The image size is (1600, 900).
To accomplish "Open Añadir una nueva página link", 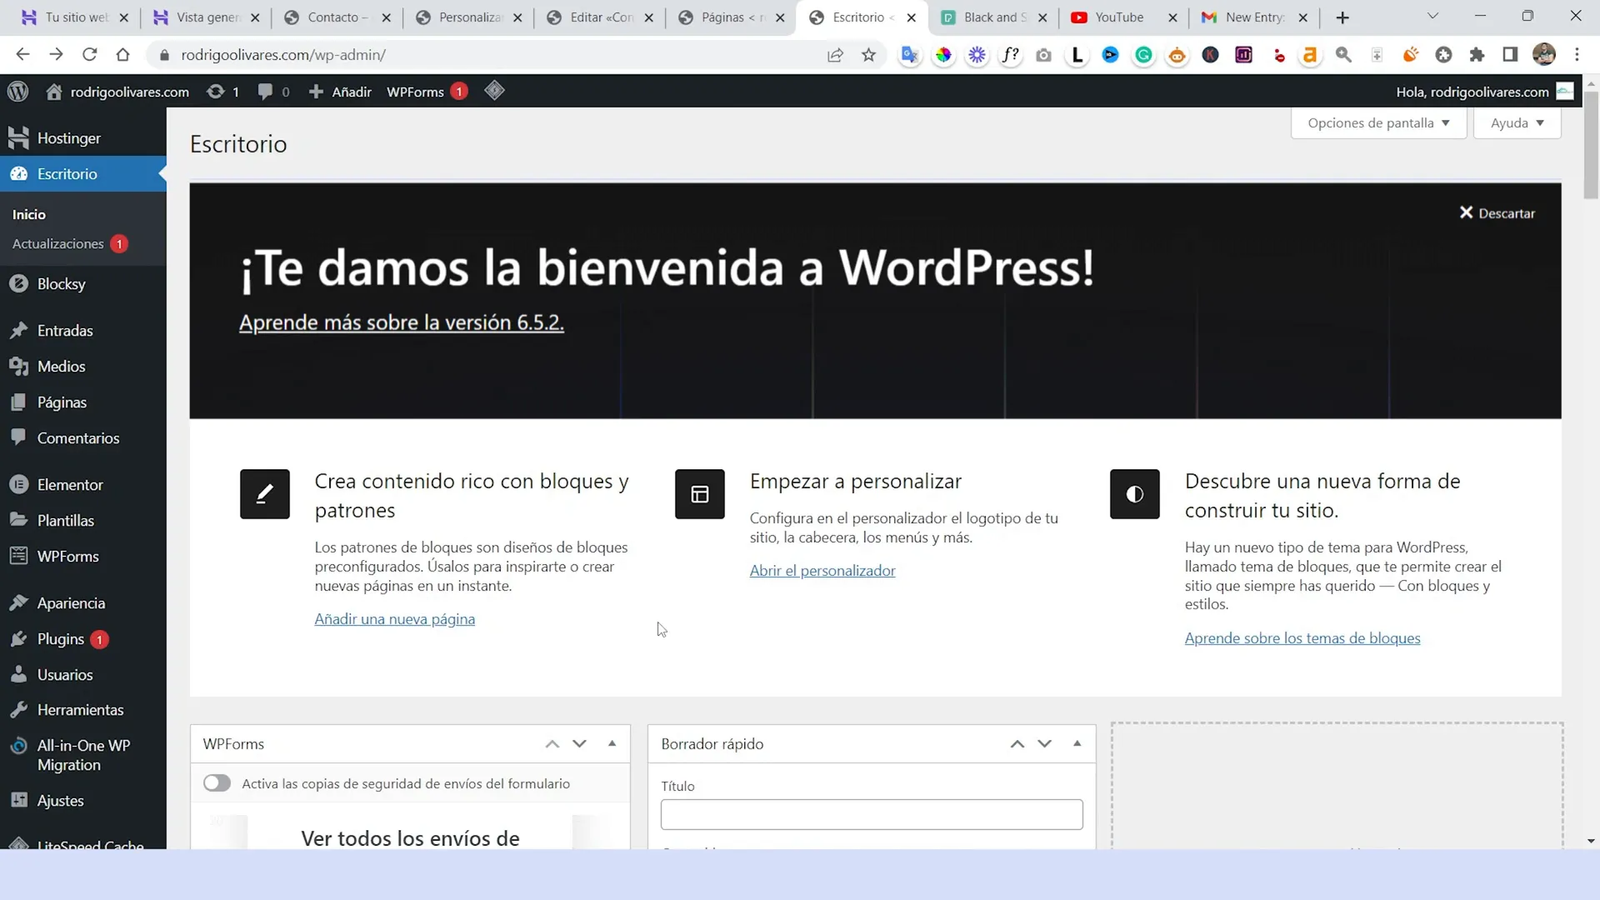I will (x=394, y=618).
